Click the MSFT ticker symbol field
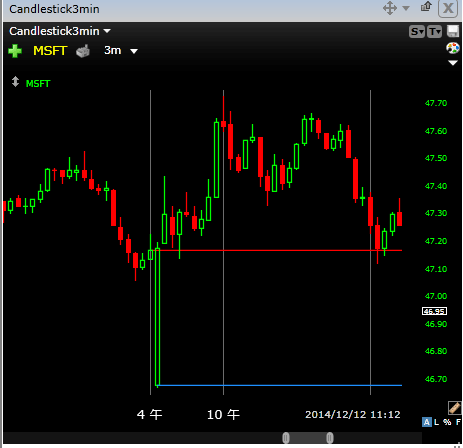The width and height of the screenshot is (463, 448). pyautogui.click(x=50, y=51)
